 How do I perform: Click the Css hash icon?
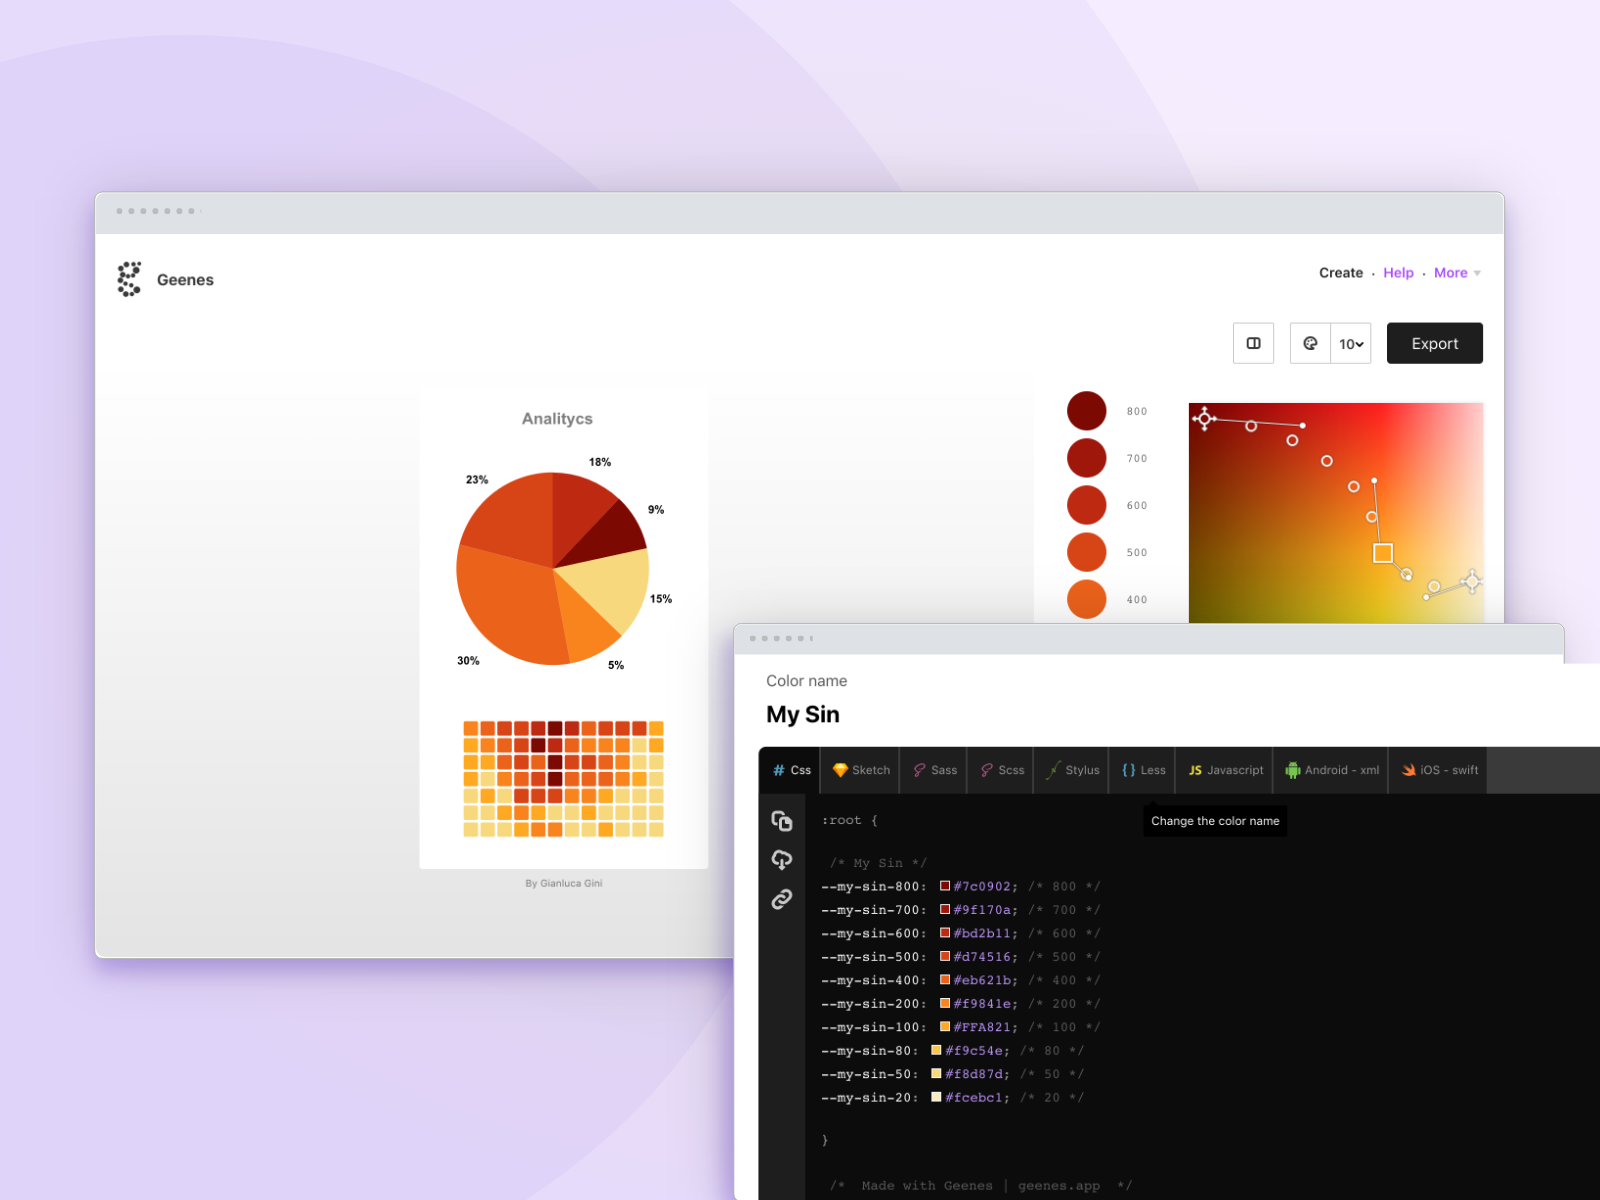point(779,770)
